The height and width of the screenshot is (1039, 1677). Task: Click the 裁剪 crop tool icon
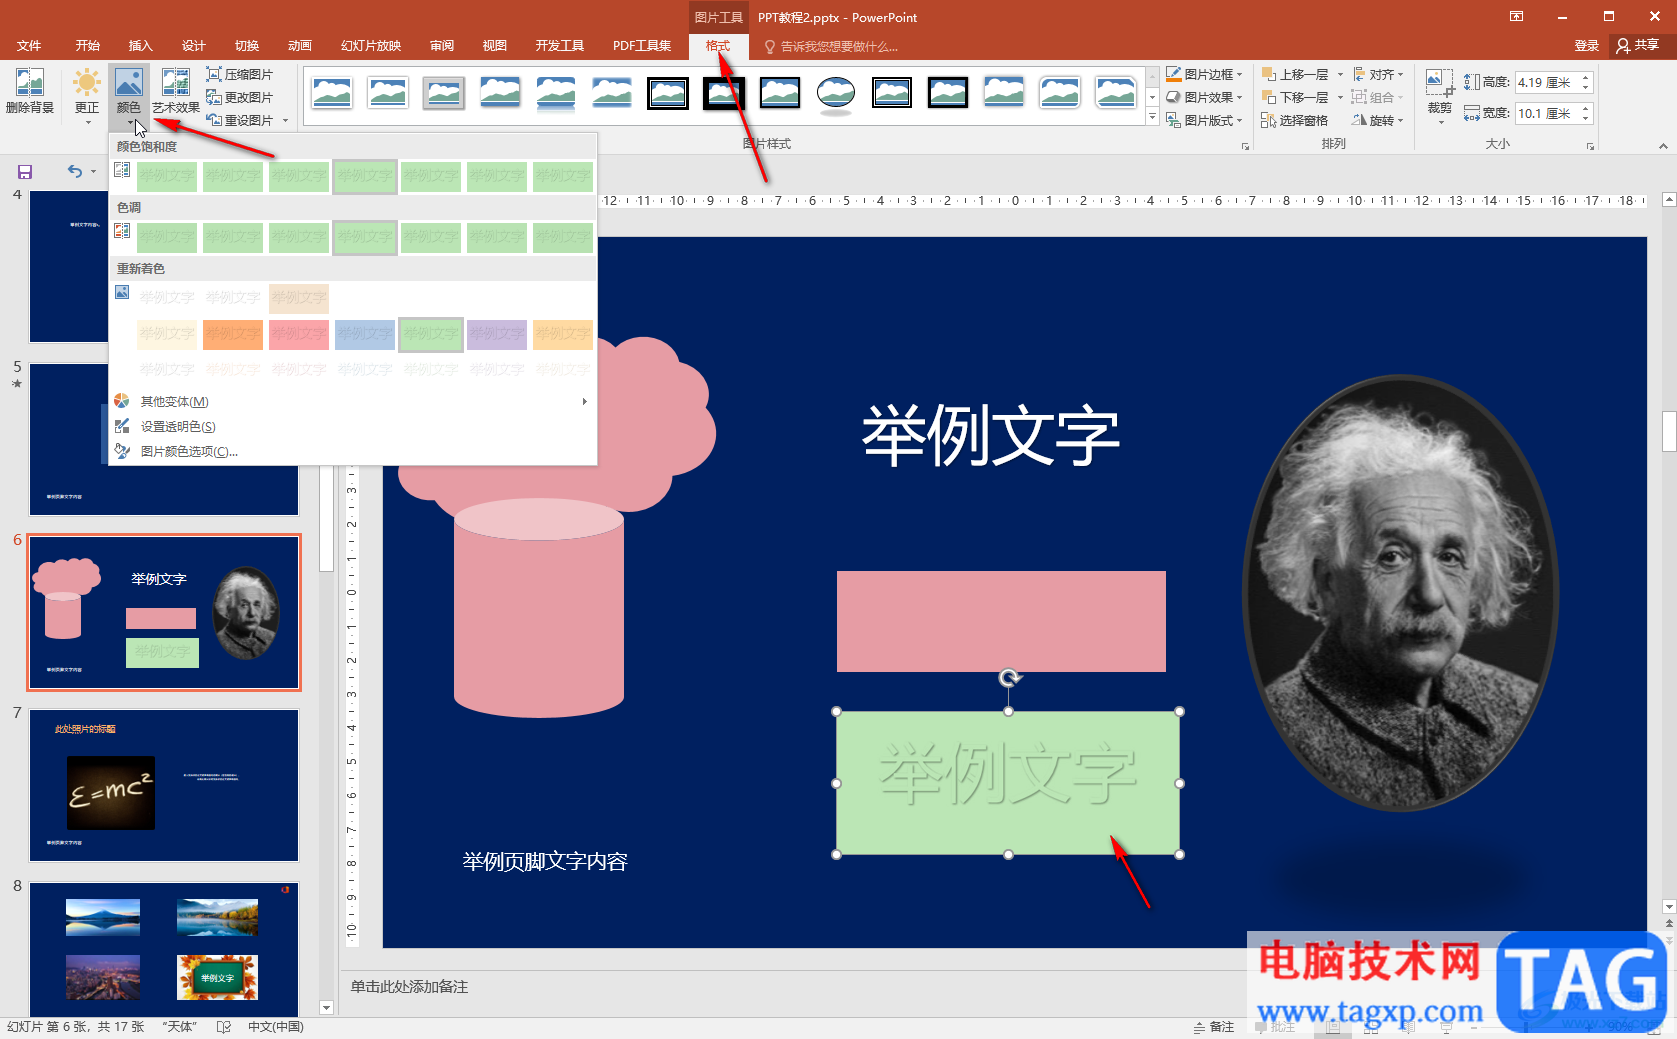[1439, 82]
